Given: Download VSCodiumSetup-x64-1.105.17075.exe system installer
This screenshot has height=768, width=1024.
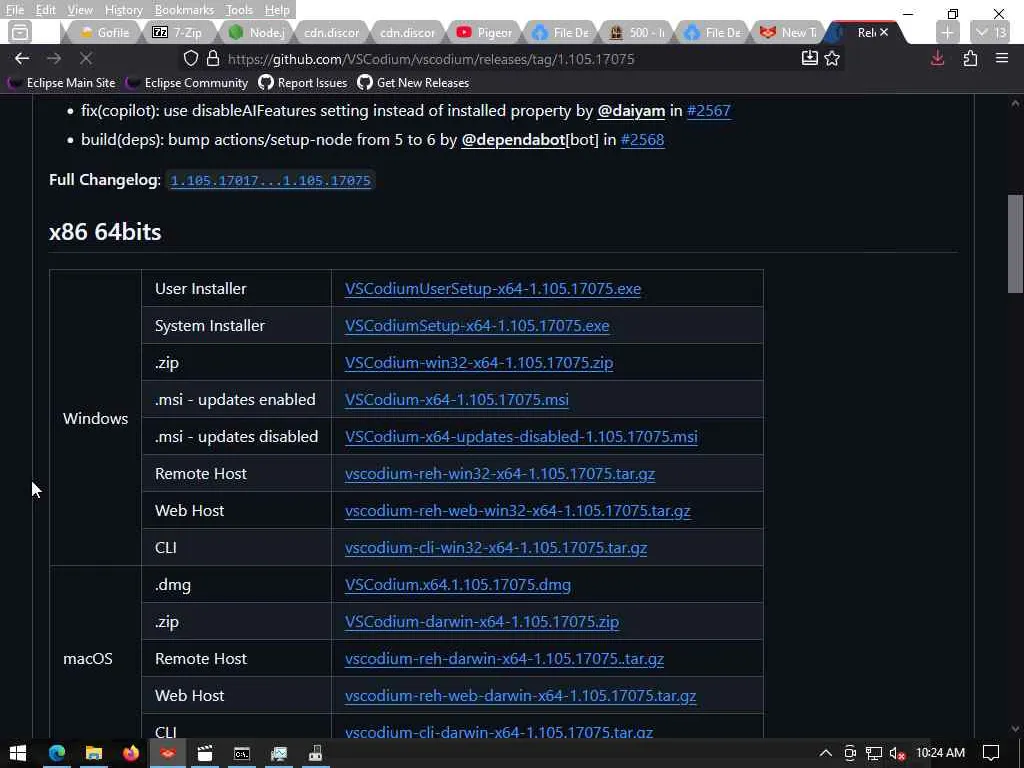Looking at the screenshot, I should pos(477,326).
